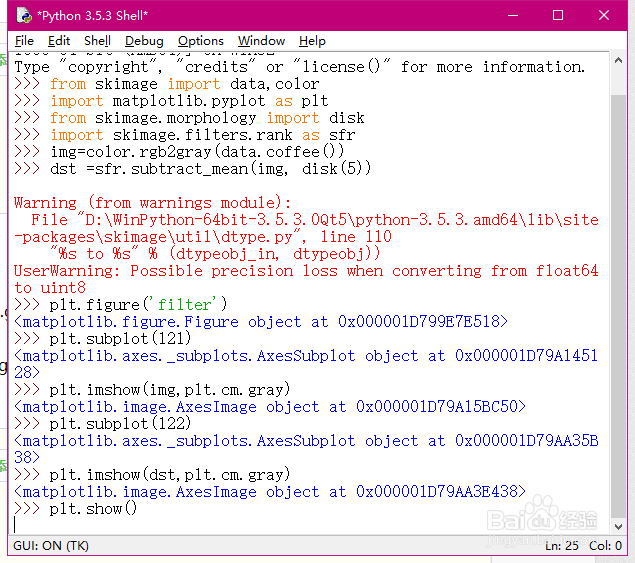This screenshot has height=563, width=635.
Task: Click the 'Type "copyright", "credits"' info line
Action: point(300,67)
